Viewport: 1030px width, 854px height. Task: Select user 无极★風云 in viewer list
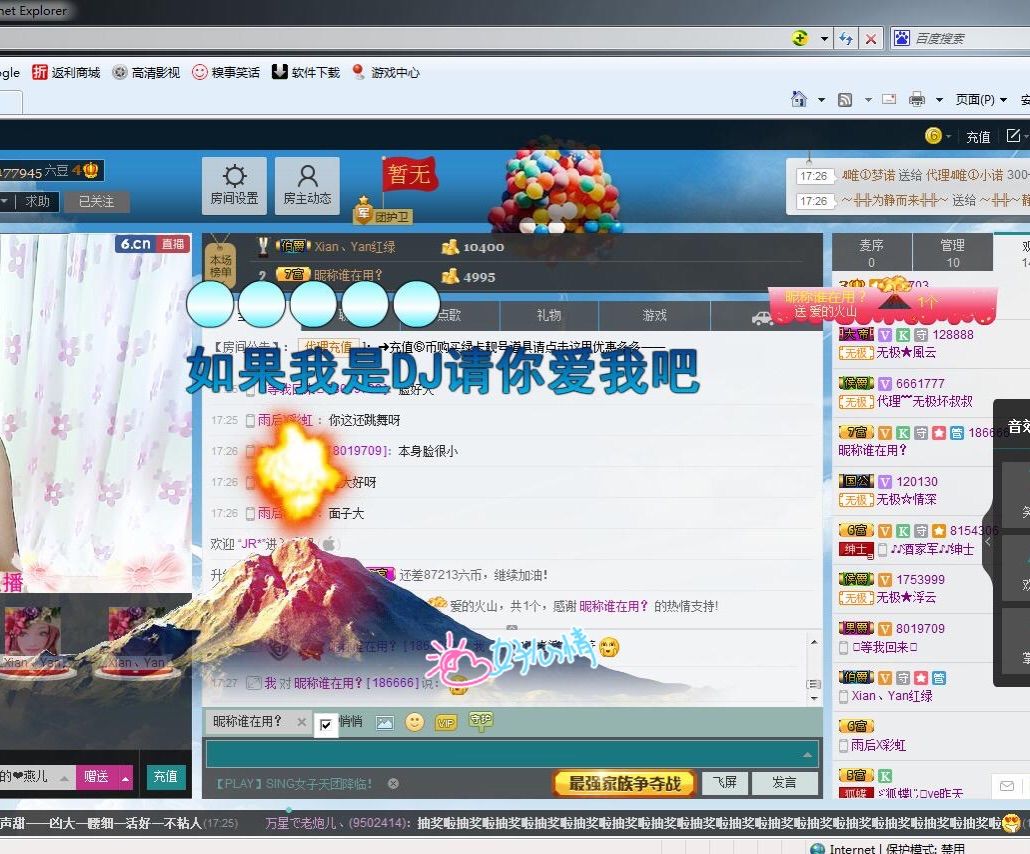[x=906, y=353]
